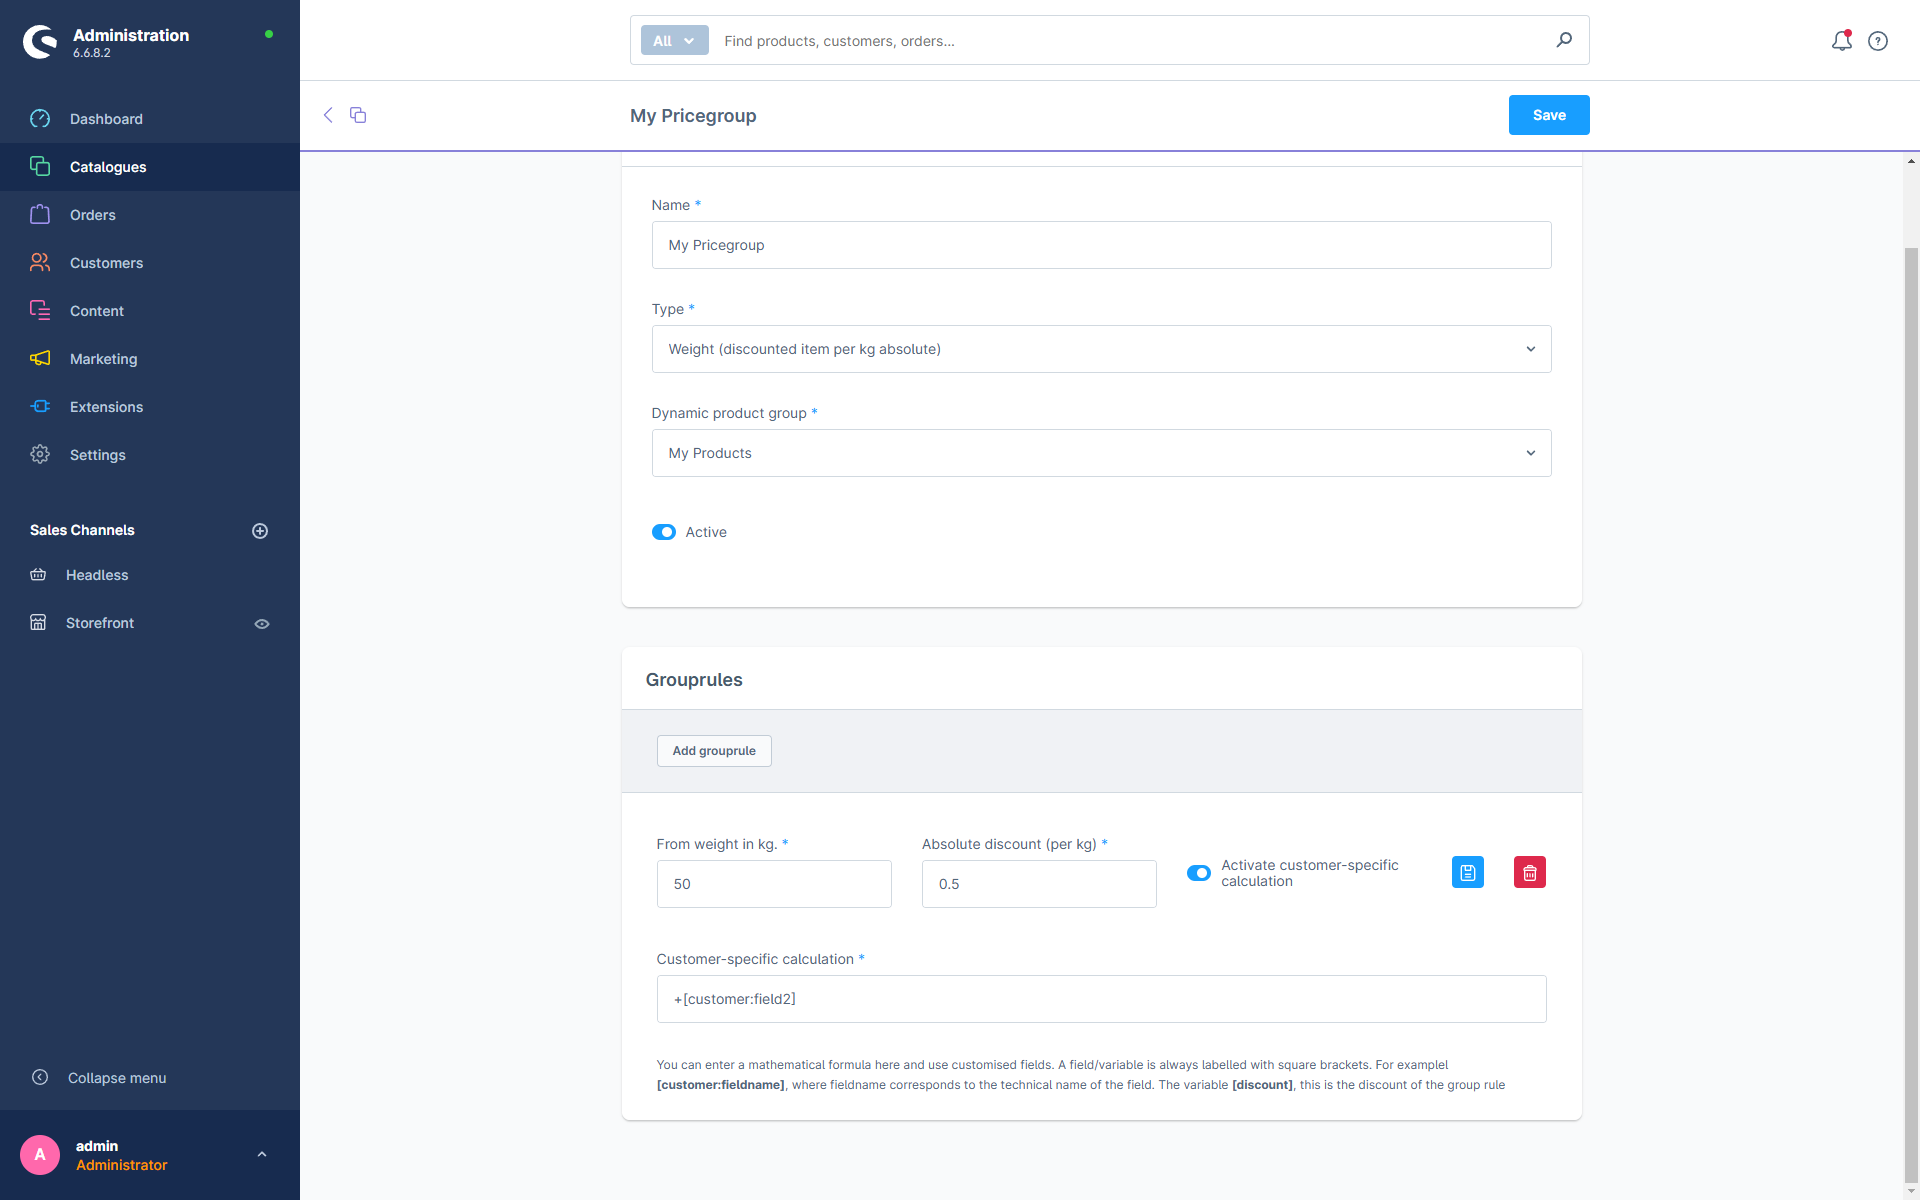Click the search magnifier icon
This screenshot has height=1200, width=1920.
(1564, 40)
